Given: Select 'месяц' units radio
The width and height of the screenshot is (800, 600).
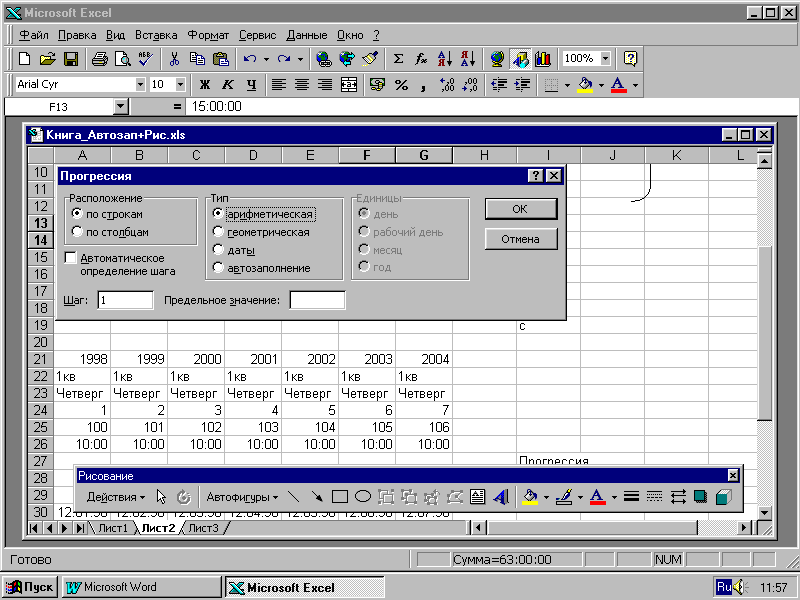Looking at the screenshot, I should pos(364,249).
